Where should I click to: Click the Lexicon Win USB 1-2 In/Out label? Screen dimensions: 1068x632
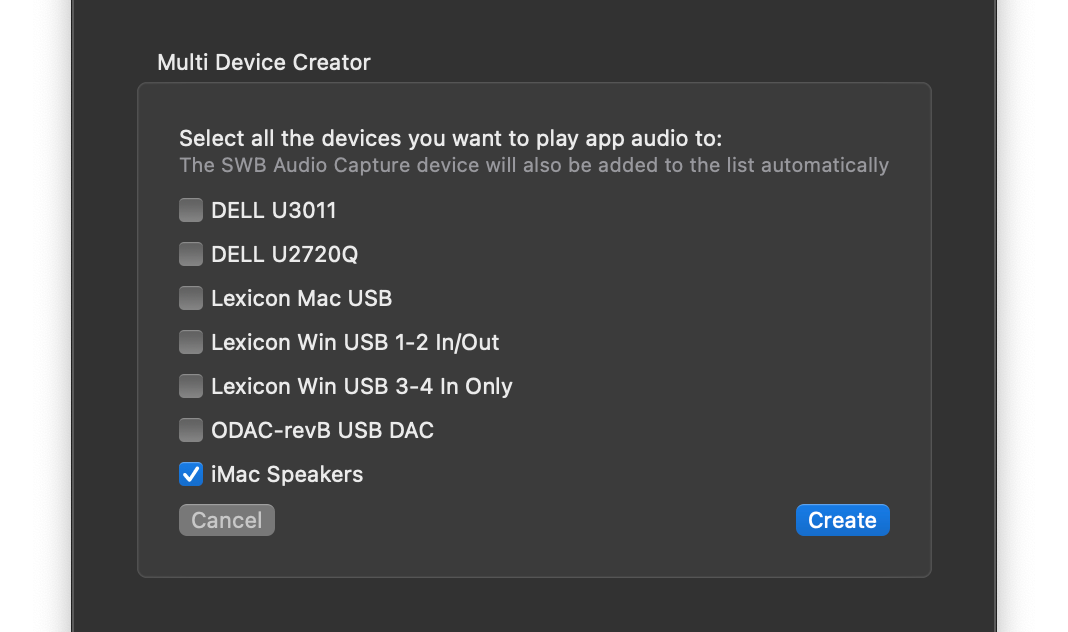coord(355,342)
